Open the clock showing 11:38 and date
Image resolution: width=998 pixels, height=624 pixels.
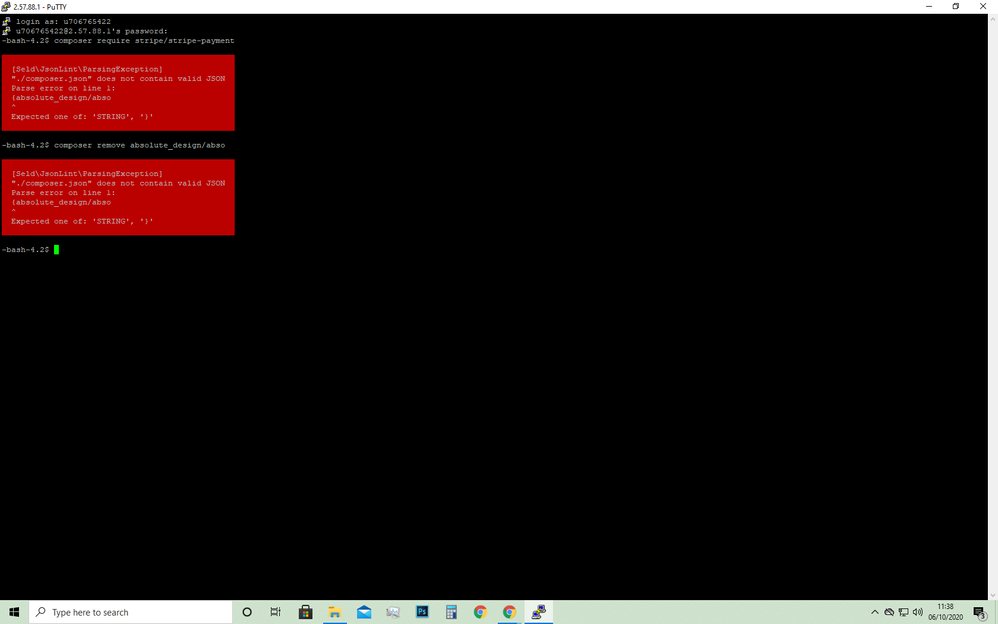click(945, 612)
